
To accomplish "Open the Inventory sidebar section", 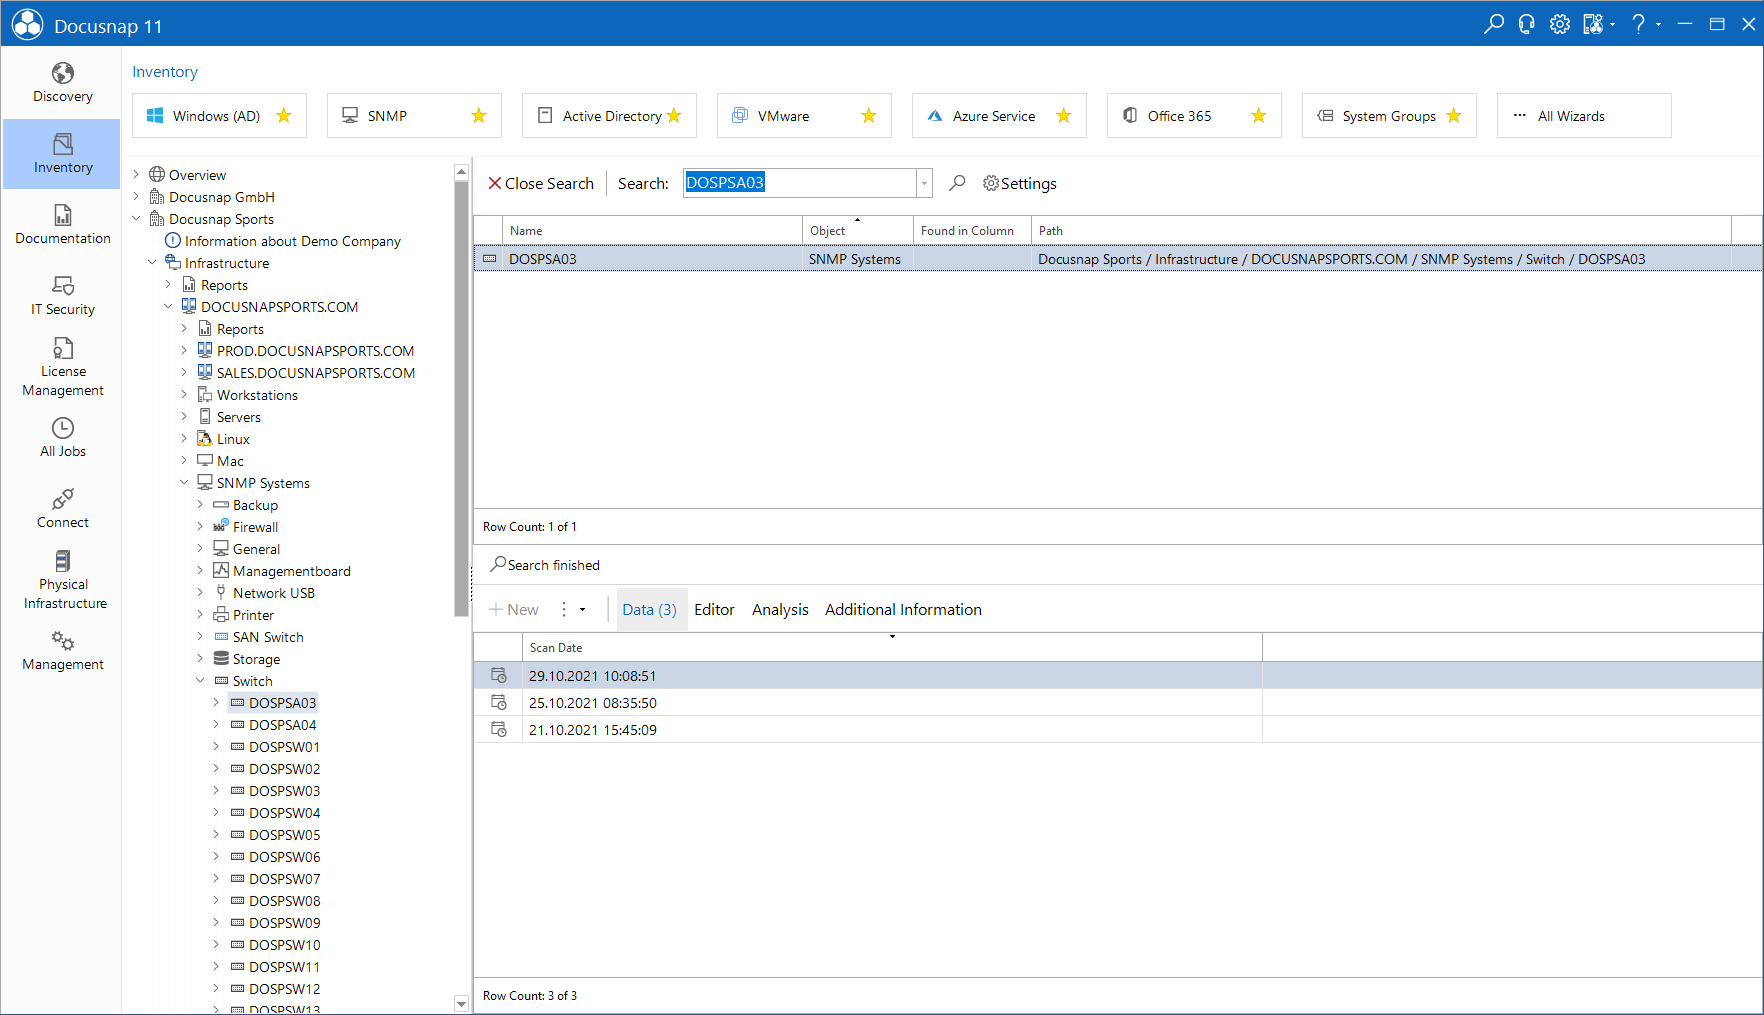I will tap(62, 154).
